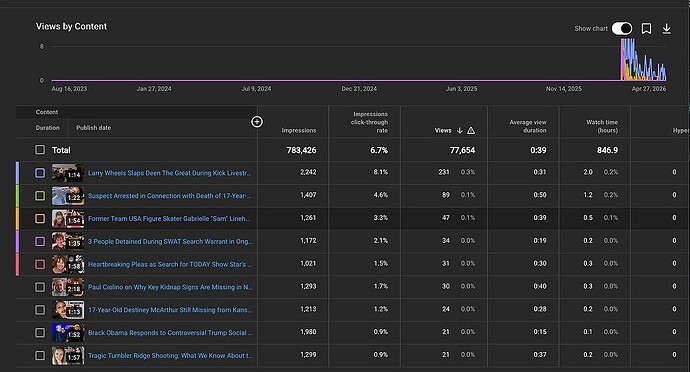Viewport: 690px width, 372px height.
Task: Check the Total row checkbox
Action: [x=40, y=150]
